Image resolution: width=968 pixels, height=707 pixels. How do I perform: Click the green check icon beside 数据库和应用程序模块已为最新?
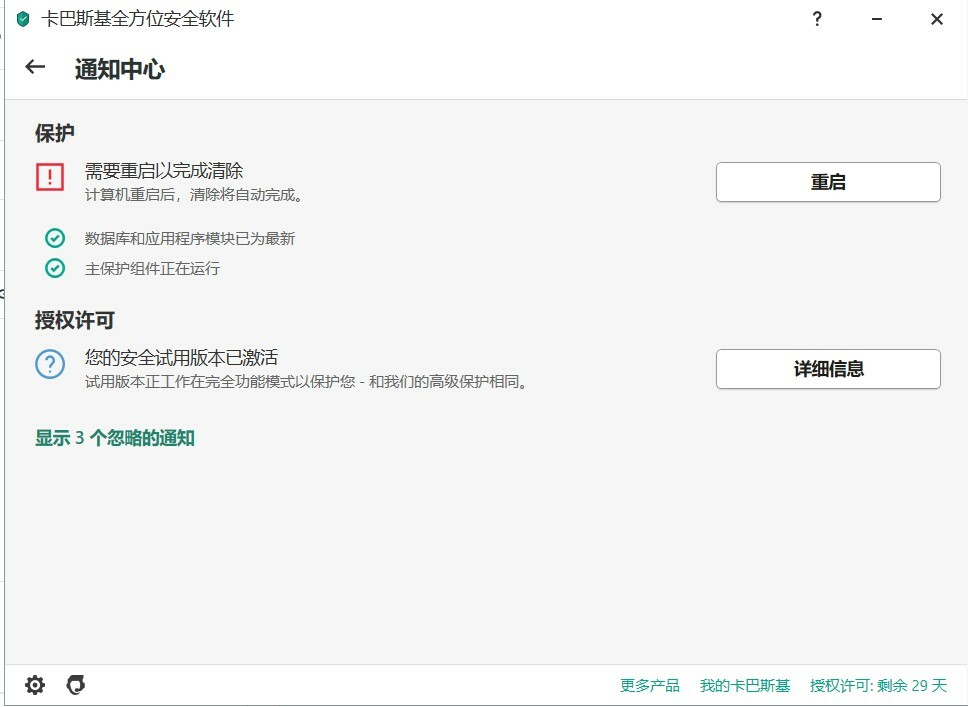55,238
